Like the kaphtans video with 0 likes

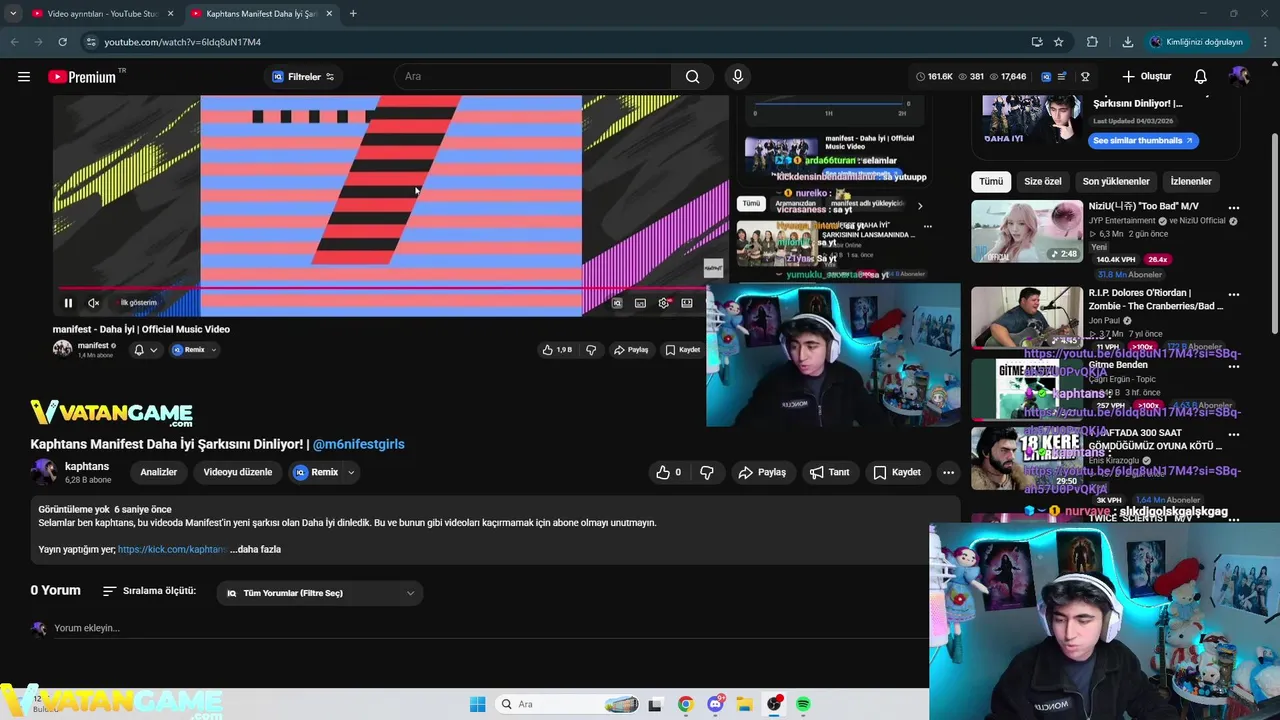(668, 472)
